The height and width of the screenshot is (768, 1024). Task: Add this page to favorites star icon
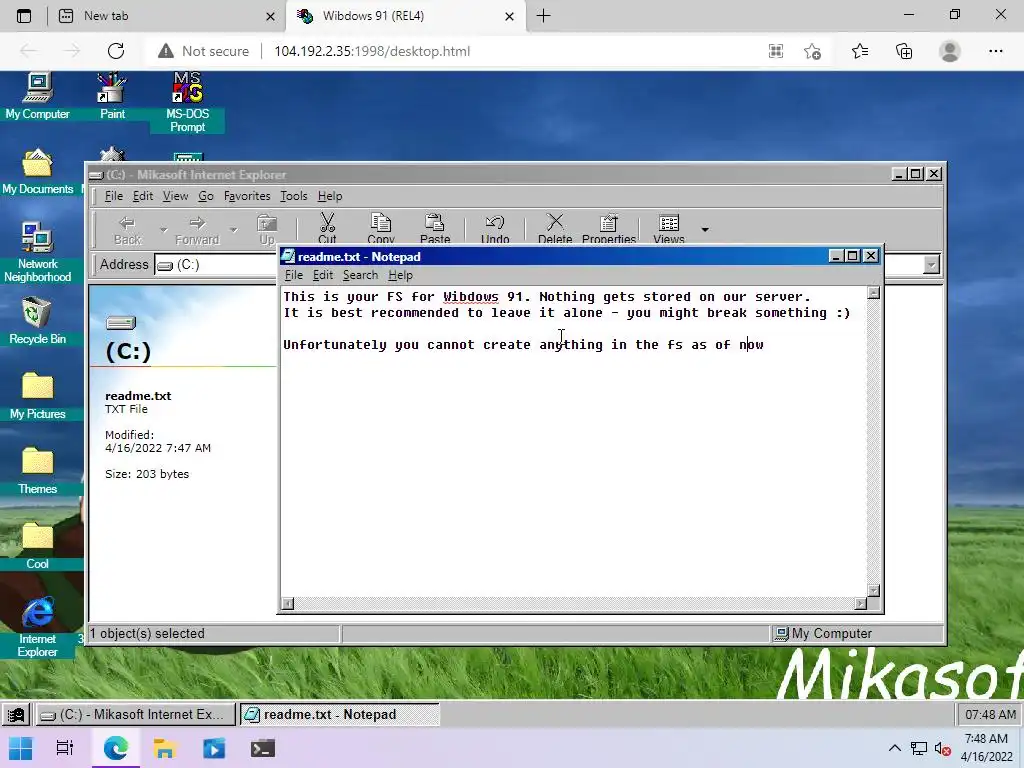(x=812, y=51)
